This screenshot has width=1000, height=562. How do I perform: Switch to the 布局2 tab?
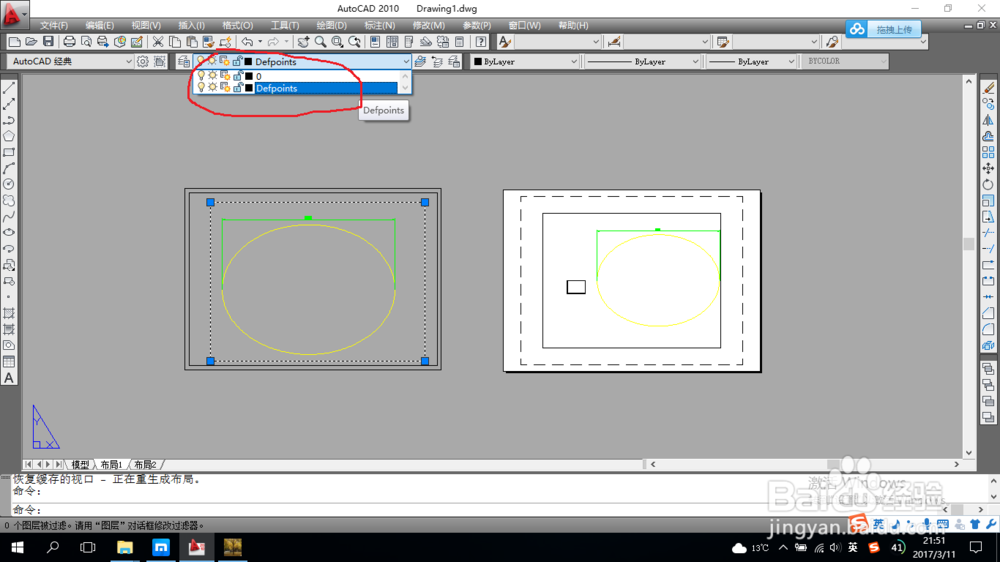(x=145, y=464)
